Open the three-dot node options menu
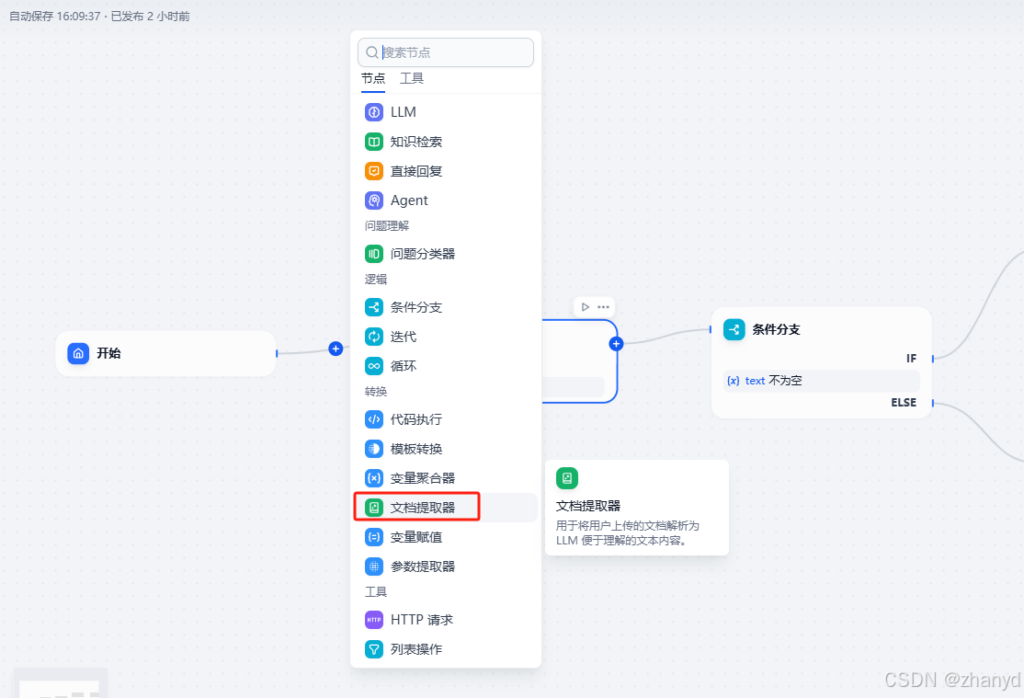Viewport: 1024px width, 698px height. 603,307
